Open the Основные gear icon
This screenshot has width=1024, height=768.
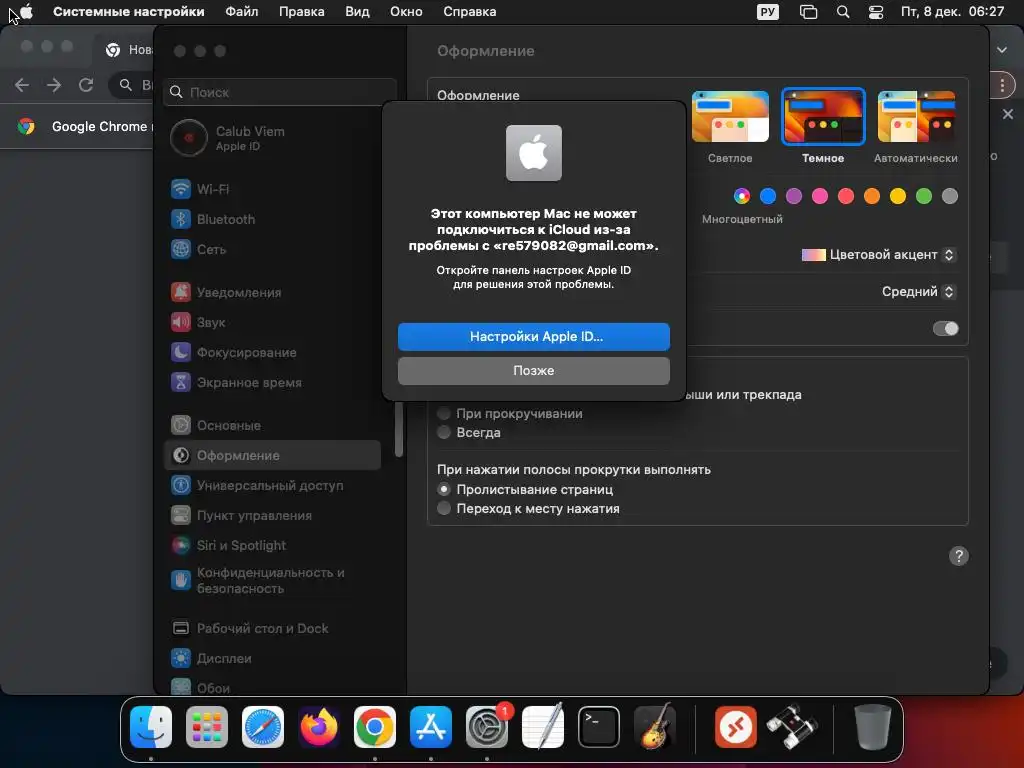coord(181,426)
